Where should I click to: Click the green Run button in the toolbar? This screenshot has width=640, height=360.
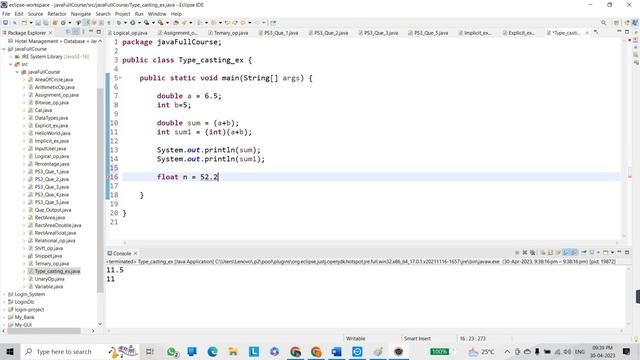[133, 23]
